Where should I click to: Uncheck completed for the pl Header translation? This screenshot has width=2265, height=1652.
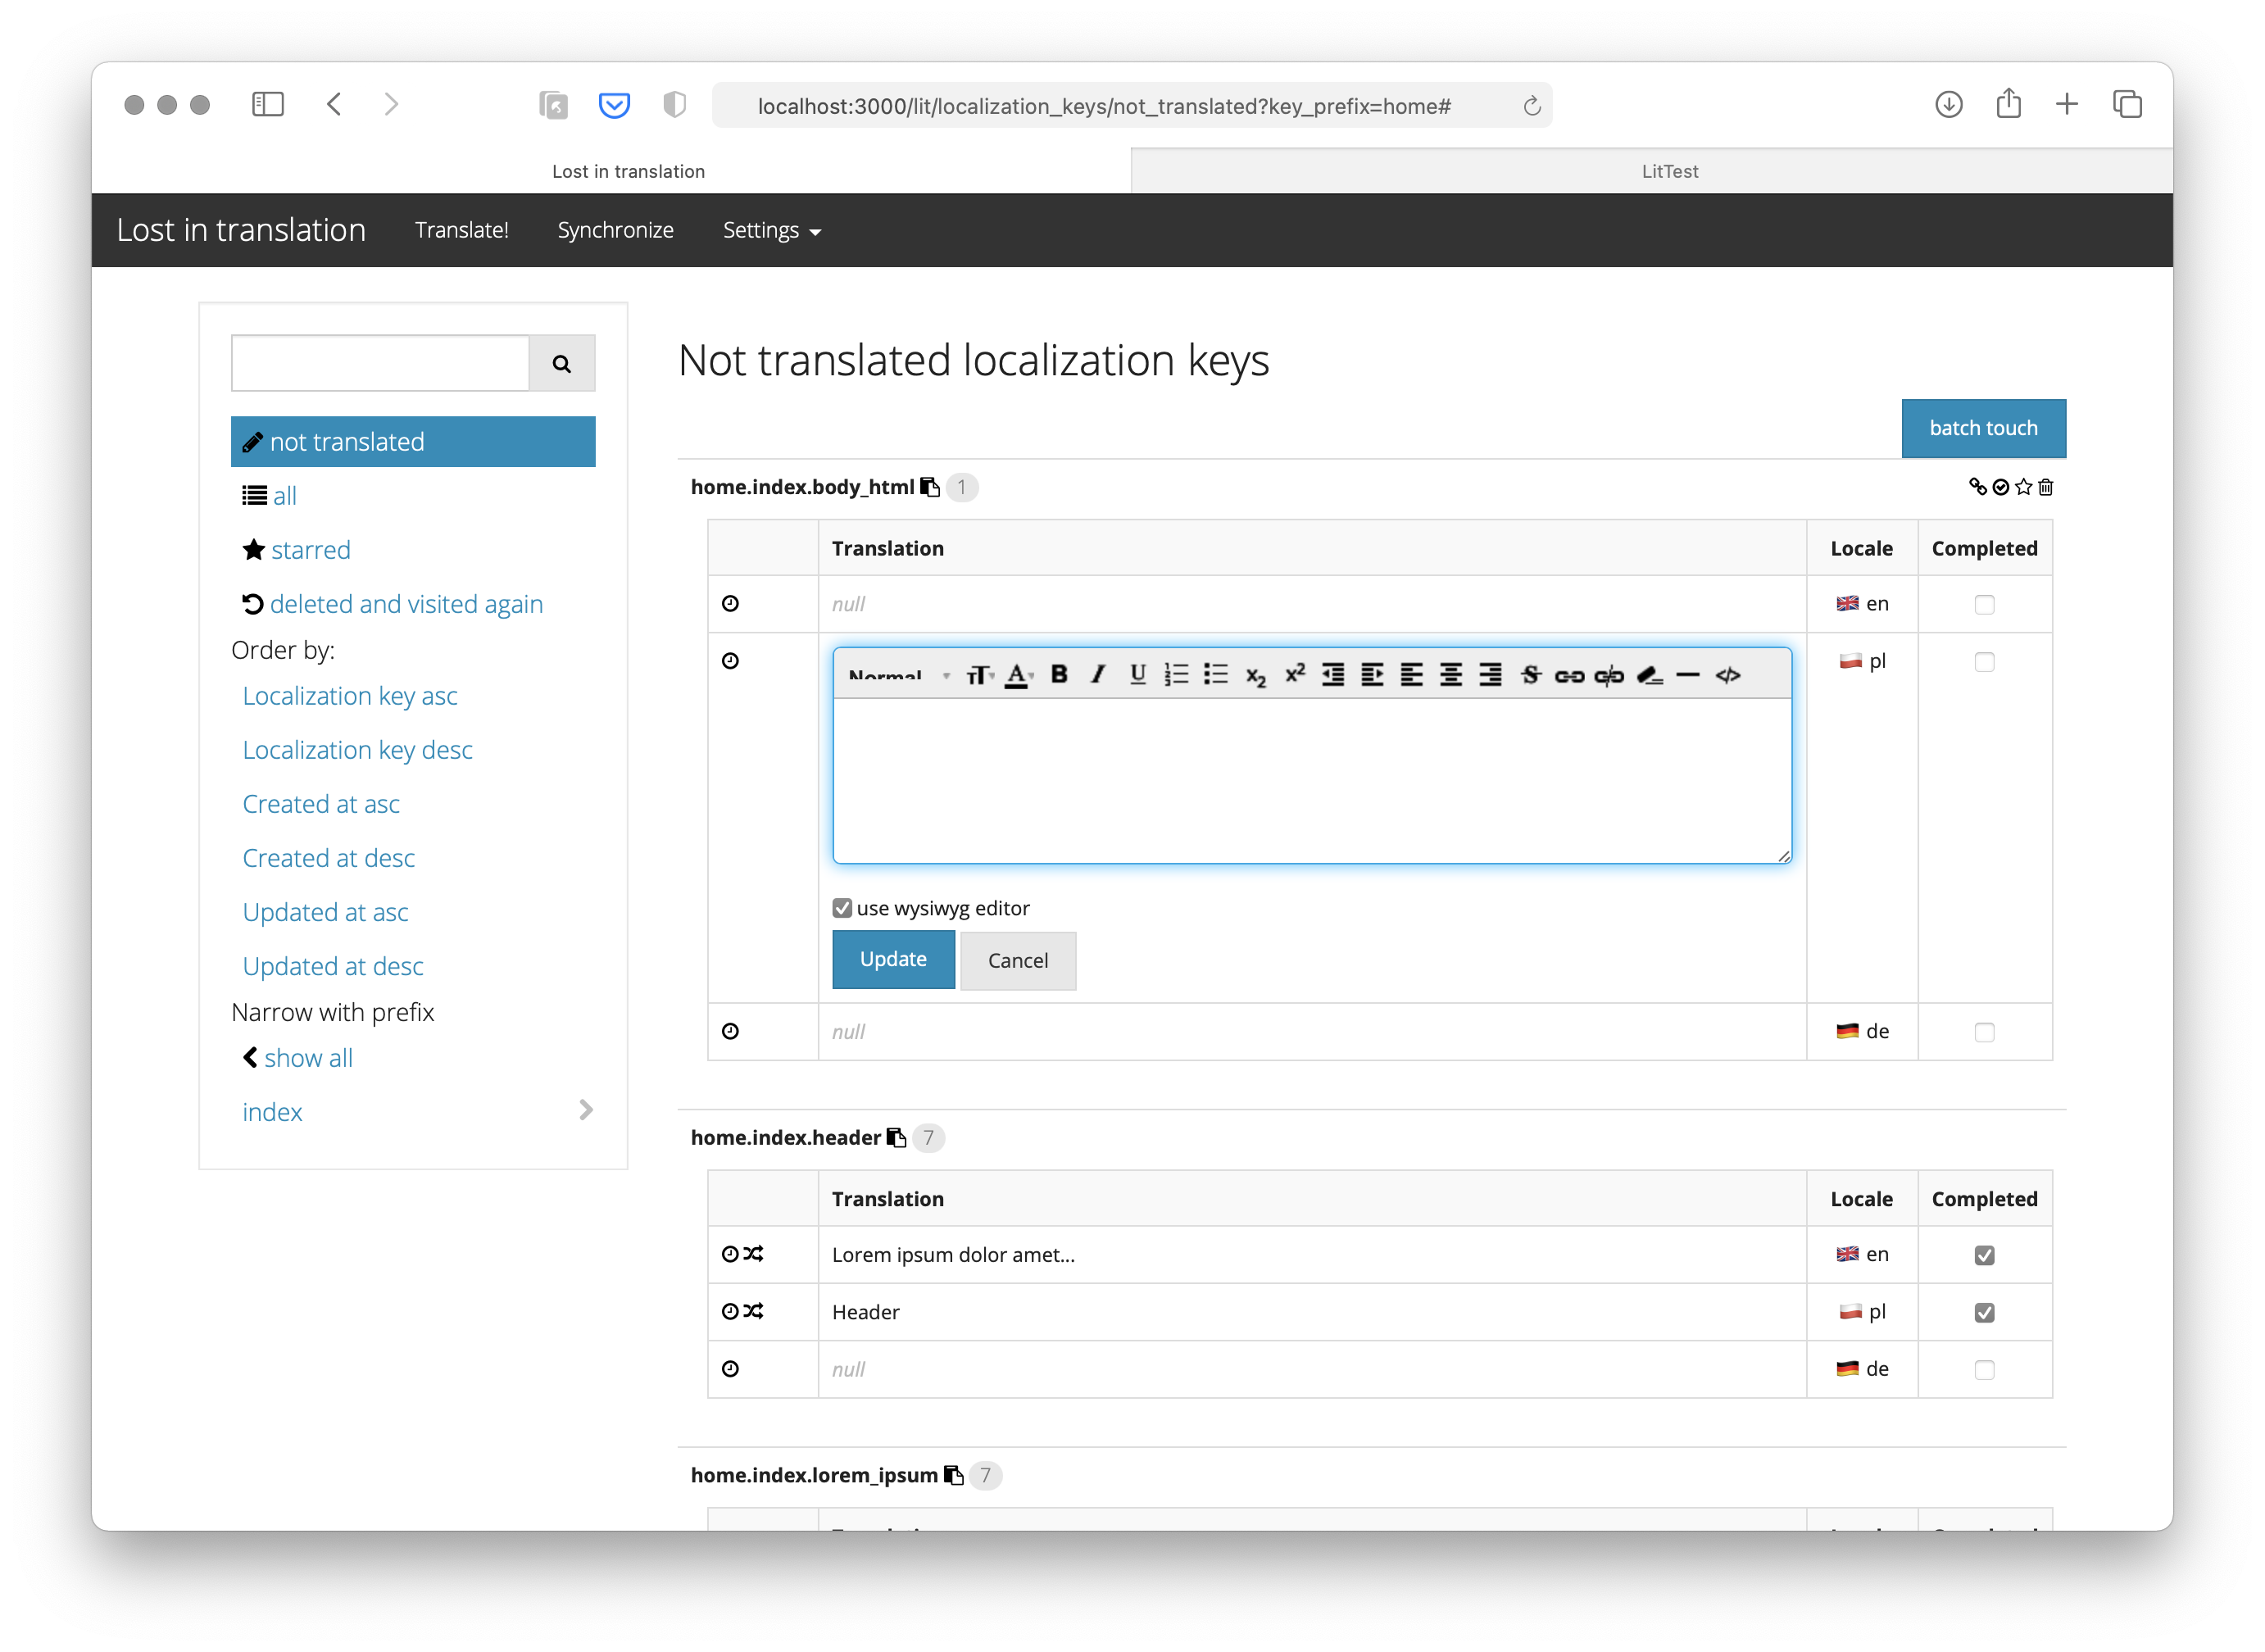pos(1984,1312)
